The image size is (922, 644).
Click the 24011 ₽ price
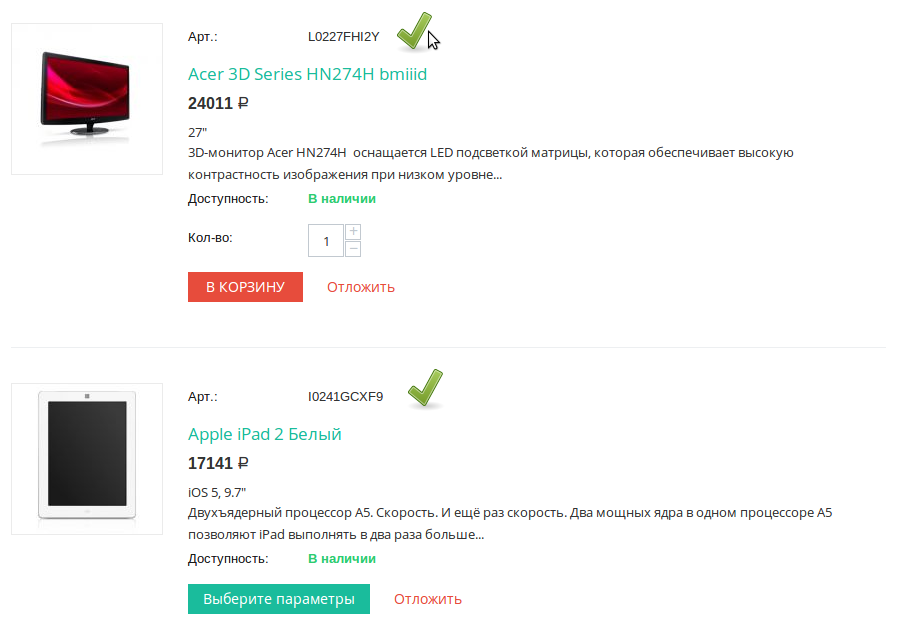pos(218,103)
